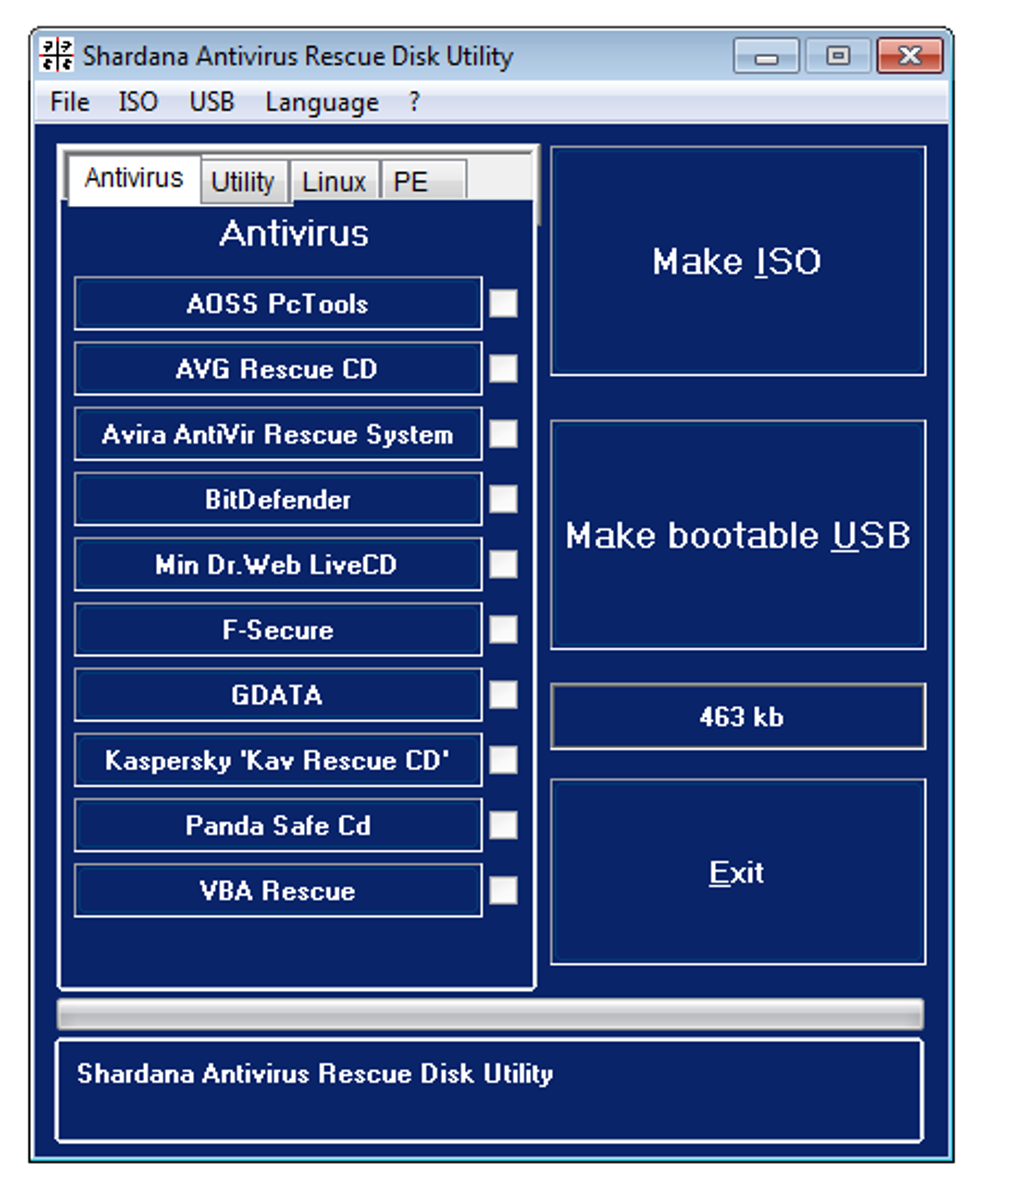Check the Panda Safe Cd checkbox

(x=504, y=825)
